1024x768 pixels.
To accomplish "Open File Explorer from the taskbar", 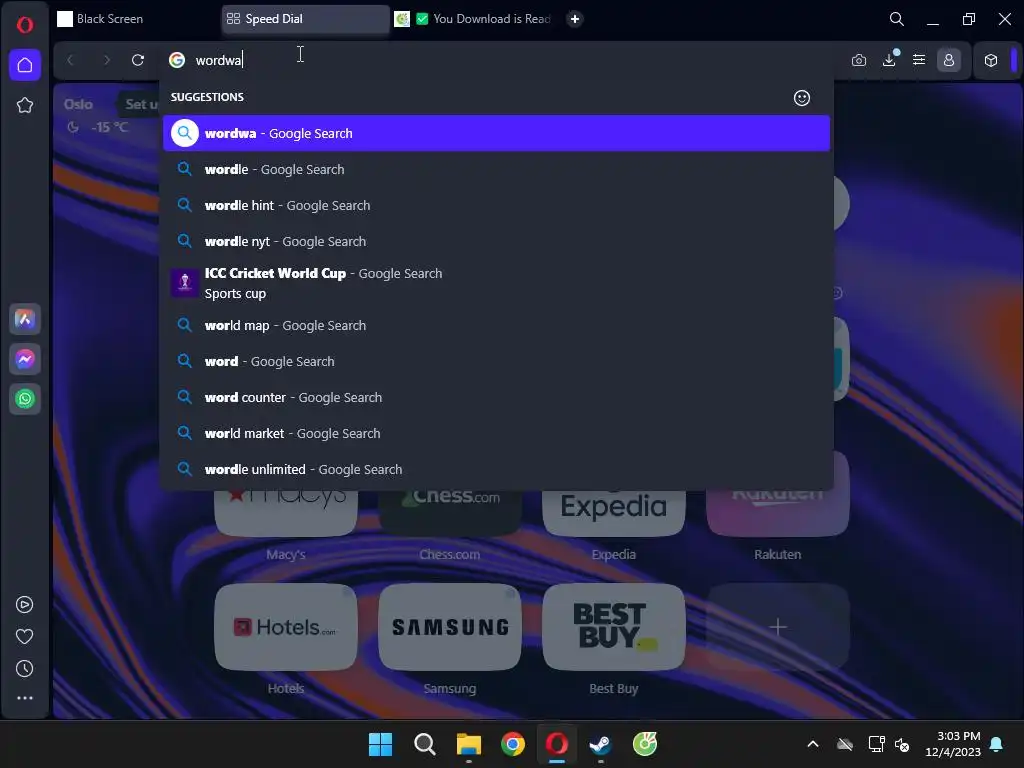I will [x=468, y=744].
